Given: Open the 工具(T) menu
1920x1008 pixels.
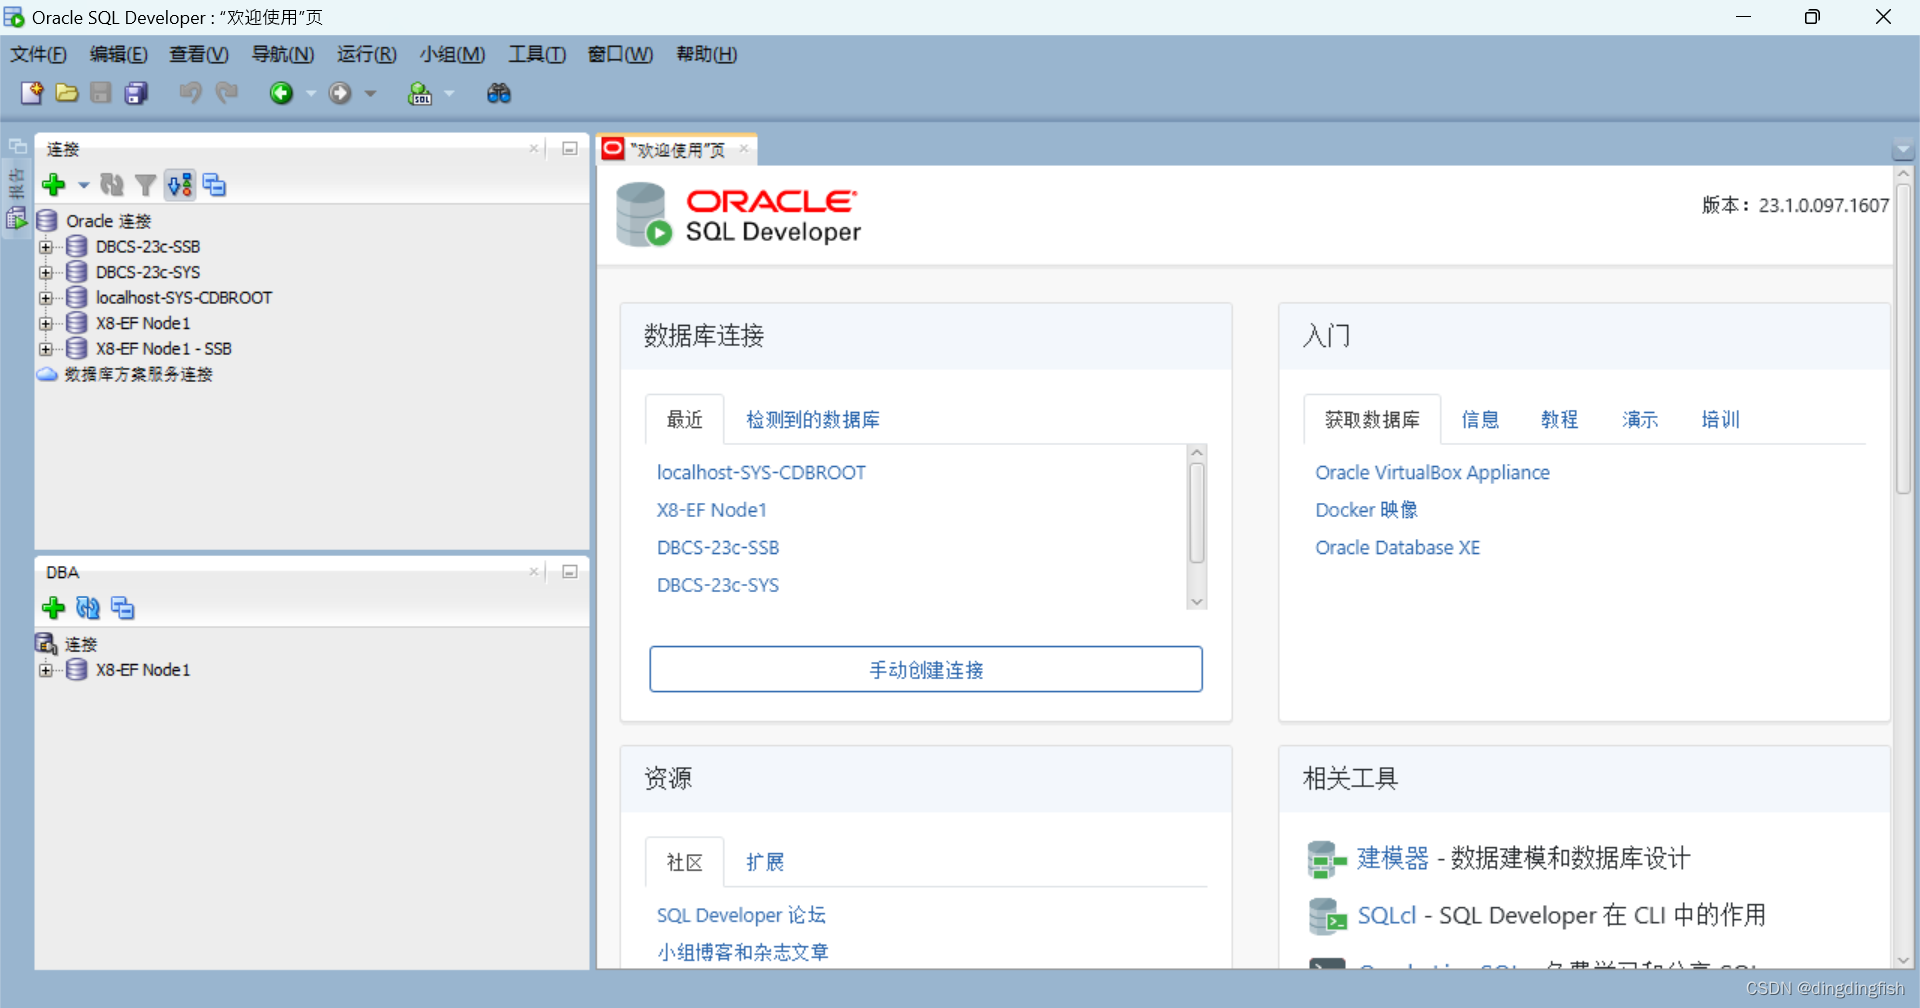Looking at the screenshot, I should point(536,54).
